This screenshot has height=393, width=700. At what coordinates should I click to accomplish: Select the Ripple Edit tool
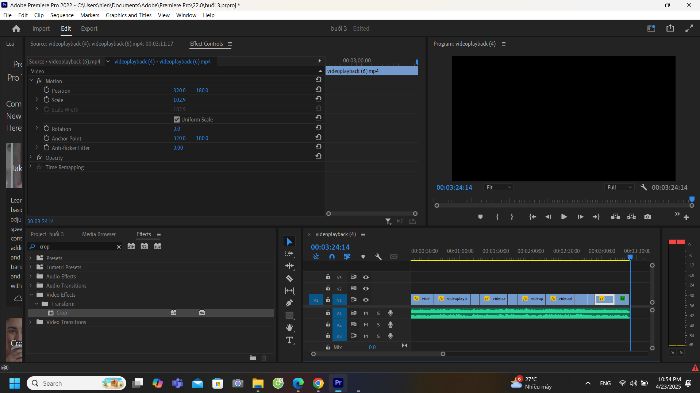pos(289,266)
